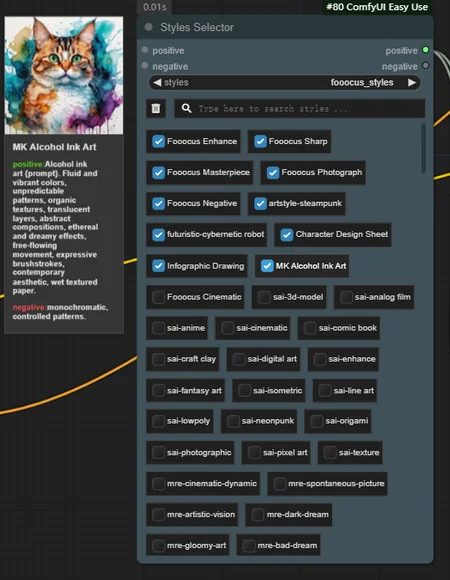Enable the sai-anime style checkbox
450x580 pixels.
coord(159,328)
